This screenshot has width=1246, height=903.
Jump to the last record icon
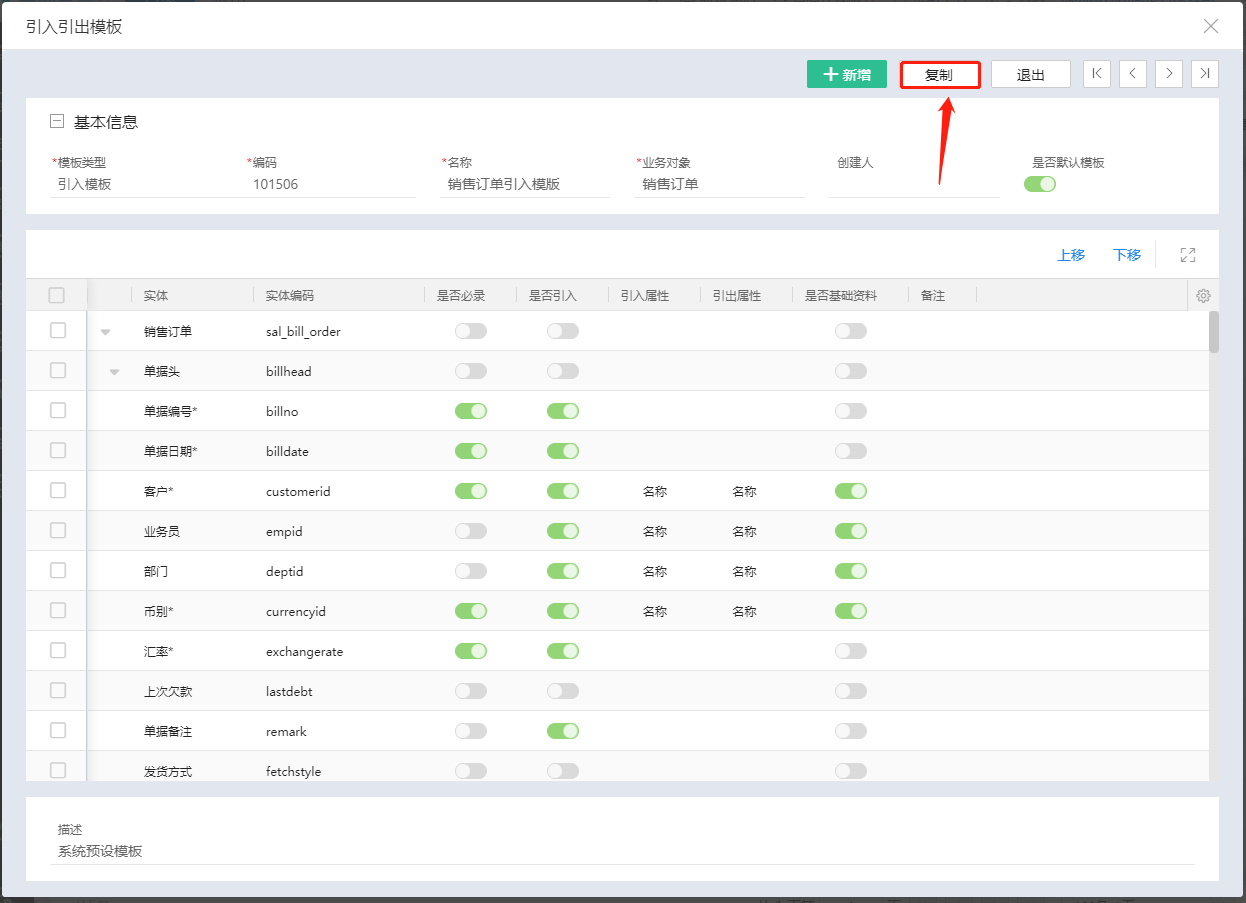tap(1205, 74)
